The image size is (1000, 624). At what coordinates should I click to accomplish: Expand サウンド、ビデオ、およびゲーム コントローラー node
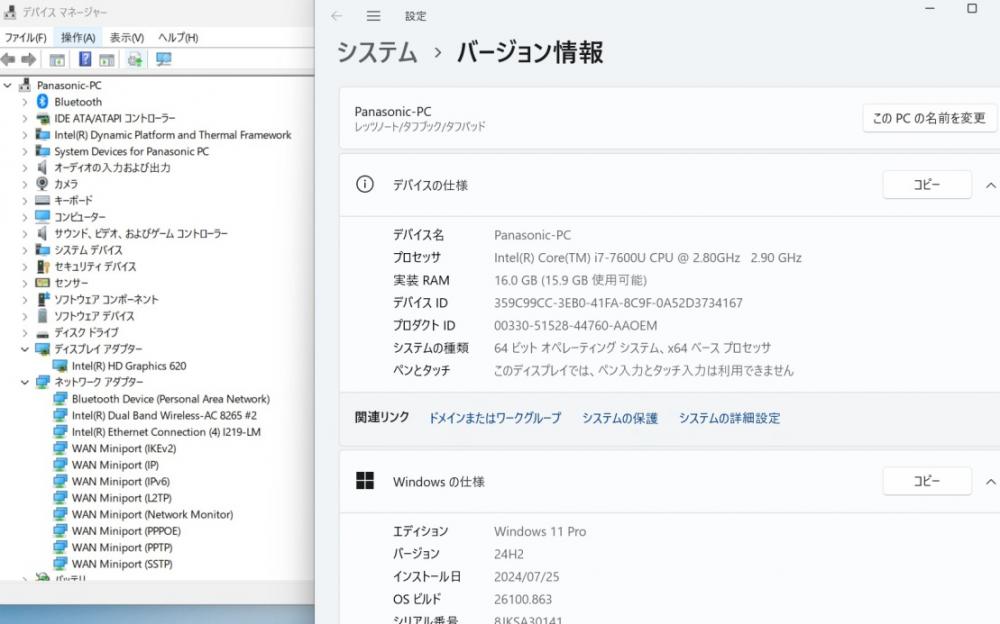click(25, 234)
